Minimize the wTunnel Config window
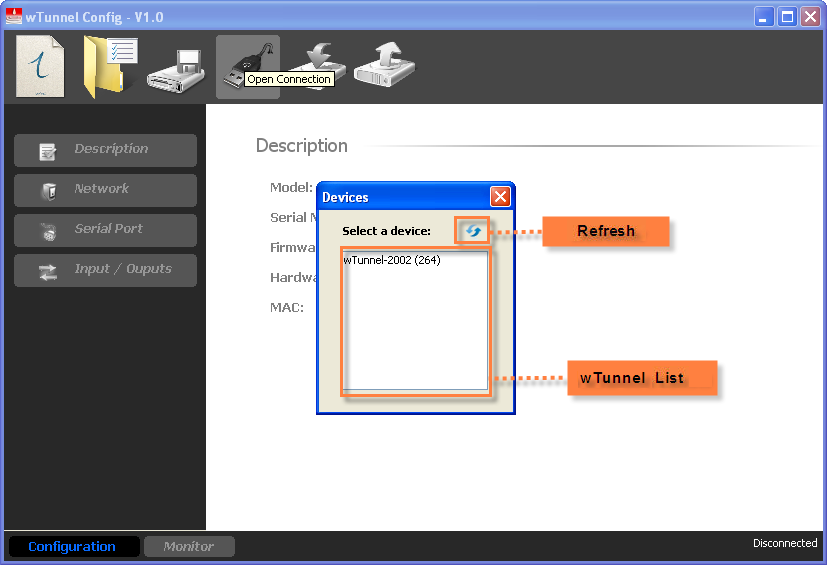This screenshot has height=565, width=827. coord(764,16)
